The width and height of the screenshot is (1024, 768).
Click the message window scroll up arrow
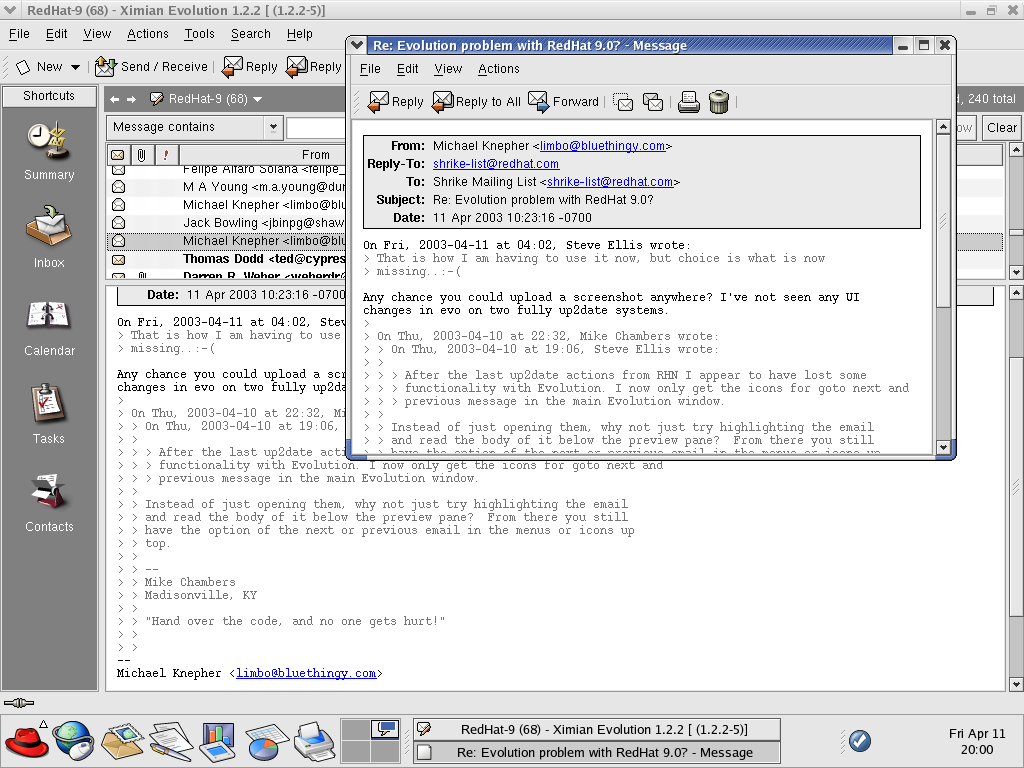click(x=942, y=127)
